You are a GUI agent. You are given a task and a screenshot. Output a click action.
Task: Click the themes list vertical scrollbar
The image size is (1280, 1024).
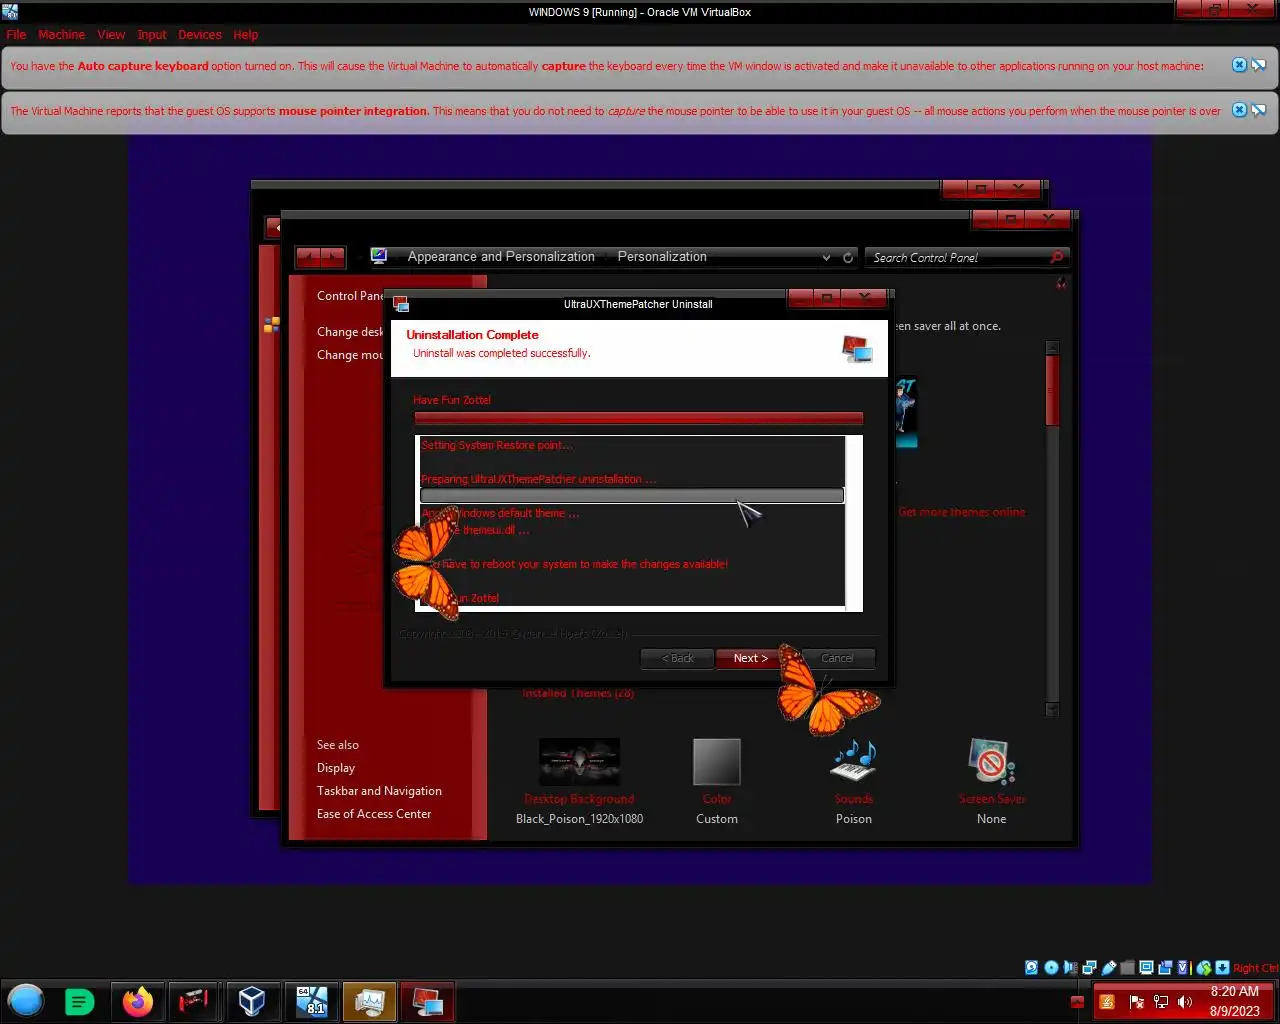point(1052,527)
